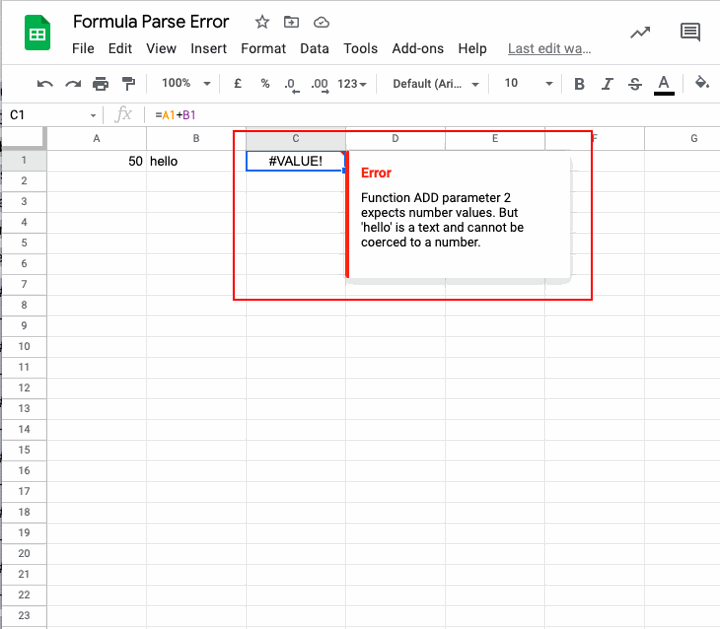The width and height of the screenshot is (720, 629).
Task: Select column B header
Action: (196, 138)
